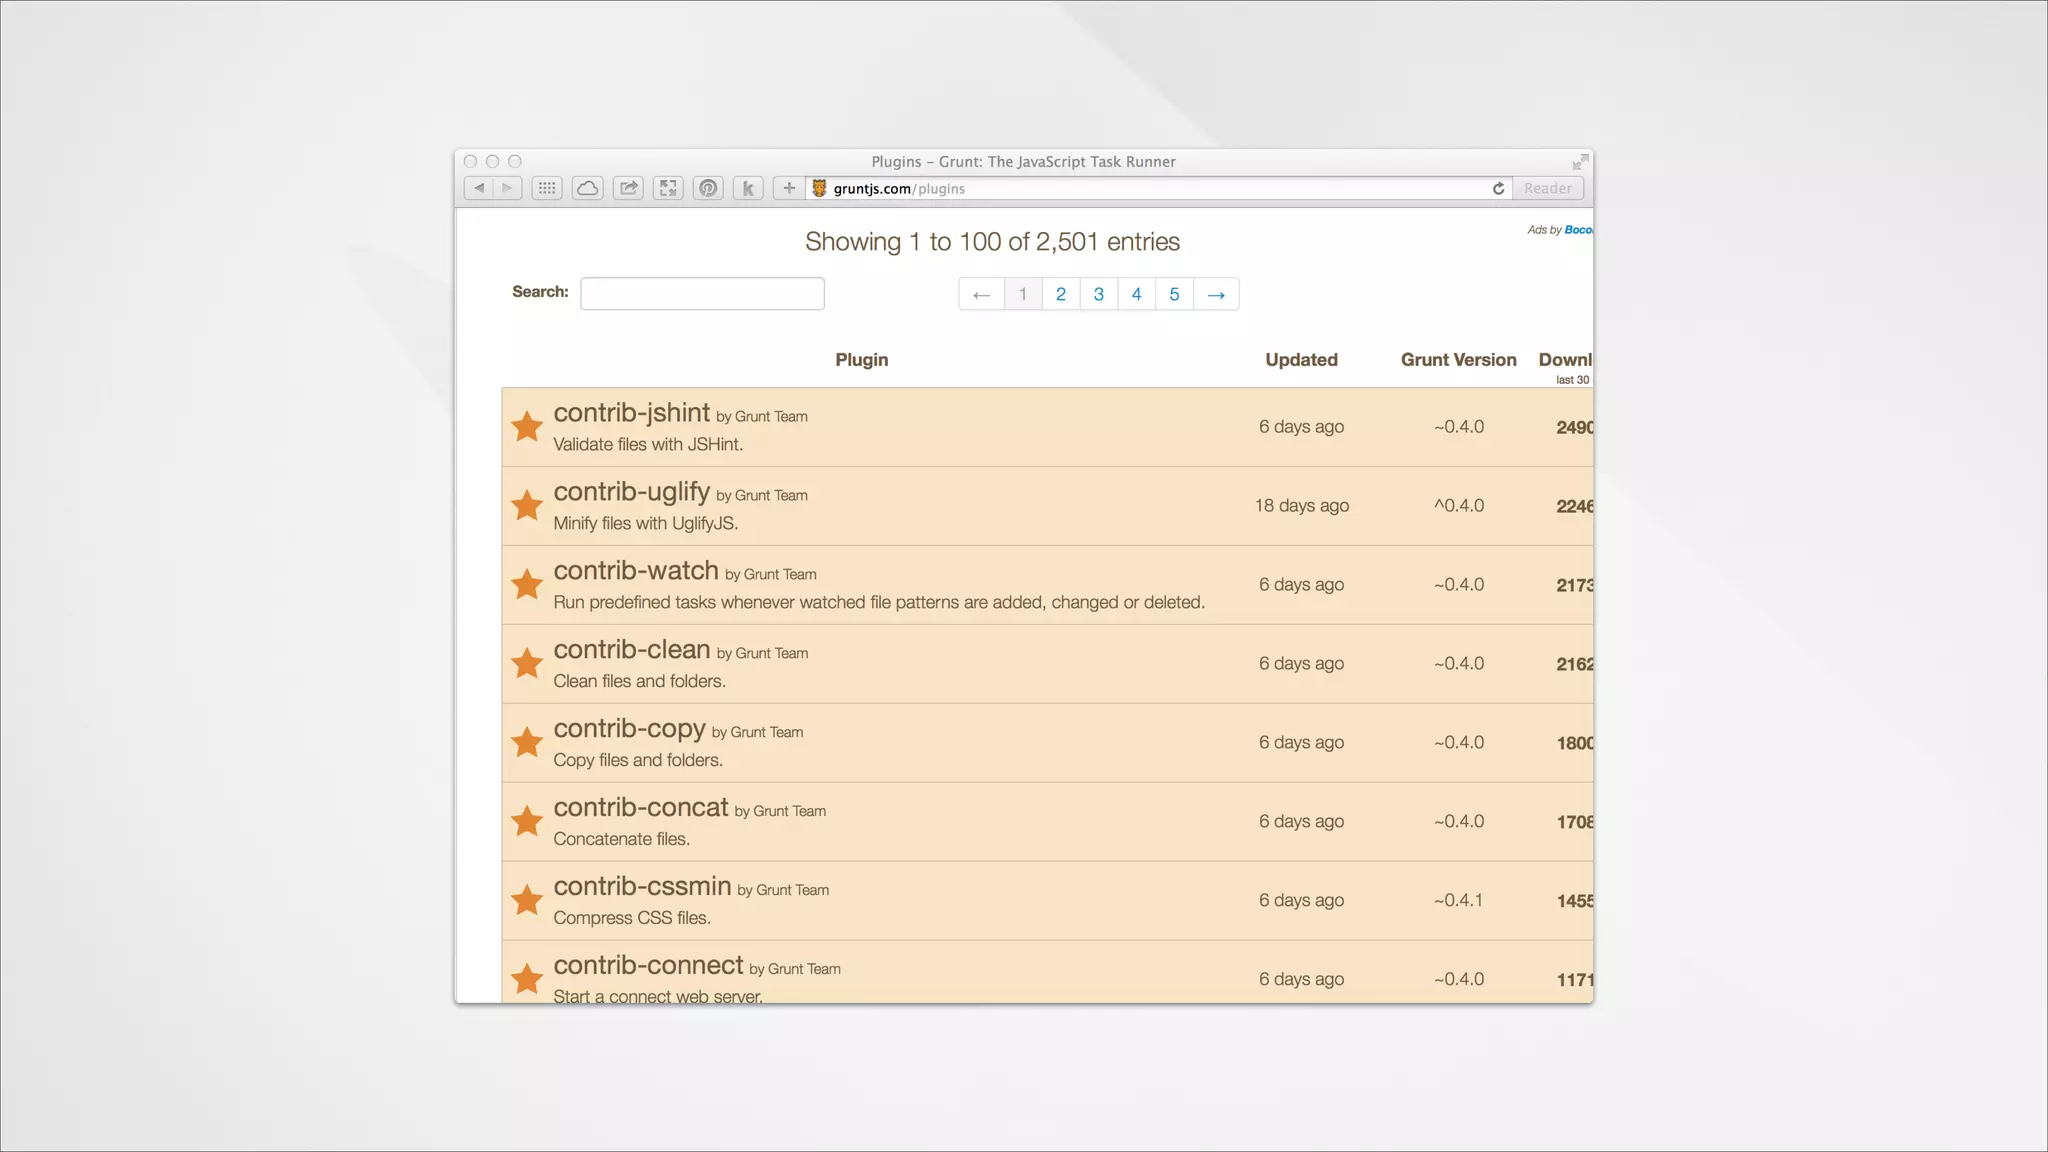The width and height of the screenshot is (2048, 1152).
Task: Jump to pagination page 5
Action: tap(1175, 294)
